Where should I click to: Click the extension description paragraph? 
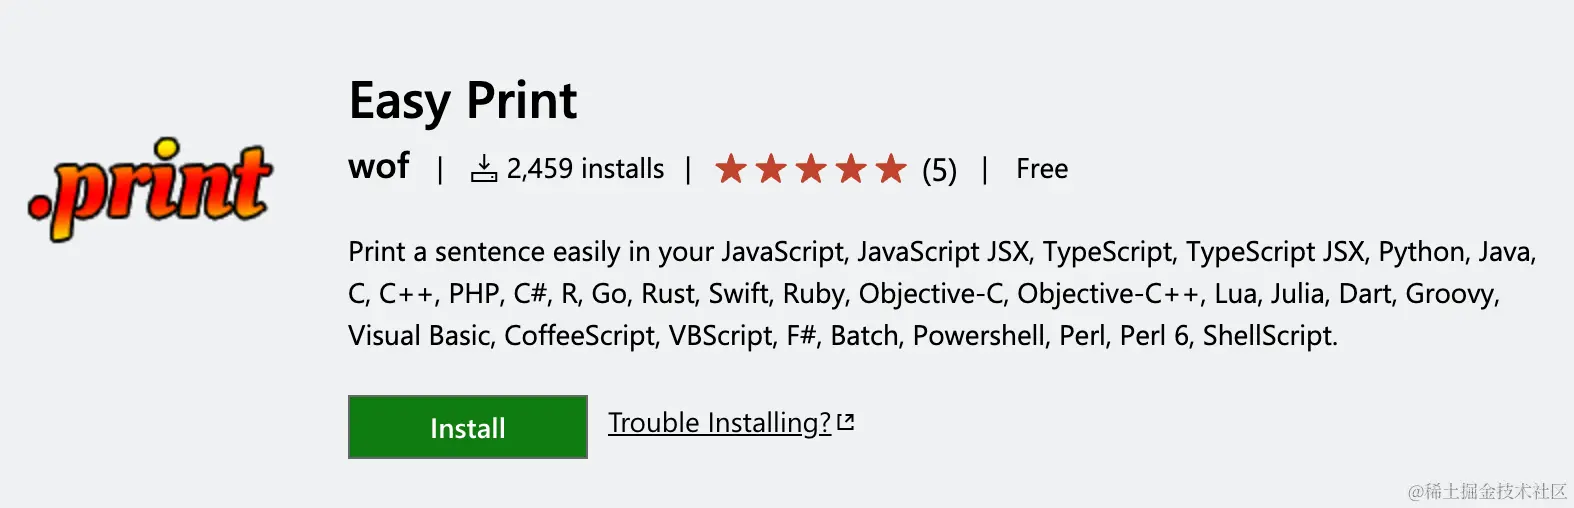(x=942, y=293)
